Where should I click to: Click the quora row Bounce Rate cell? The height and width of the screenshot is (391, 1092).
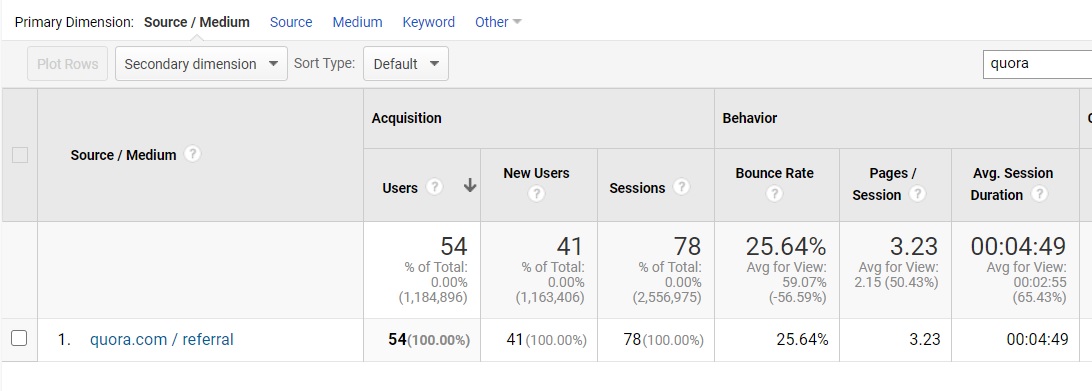tap(802, 340)
